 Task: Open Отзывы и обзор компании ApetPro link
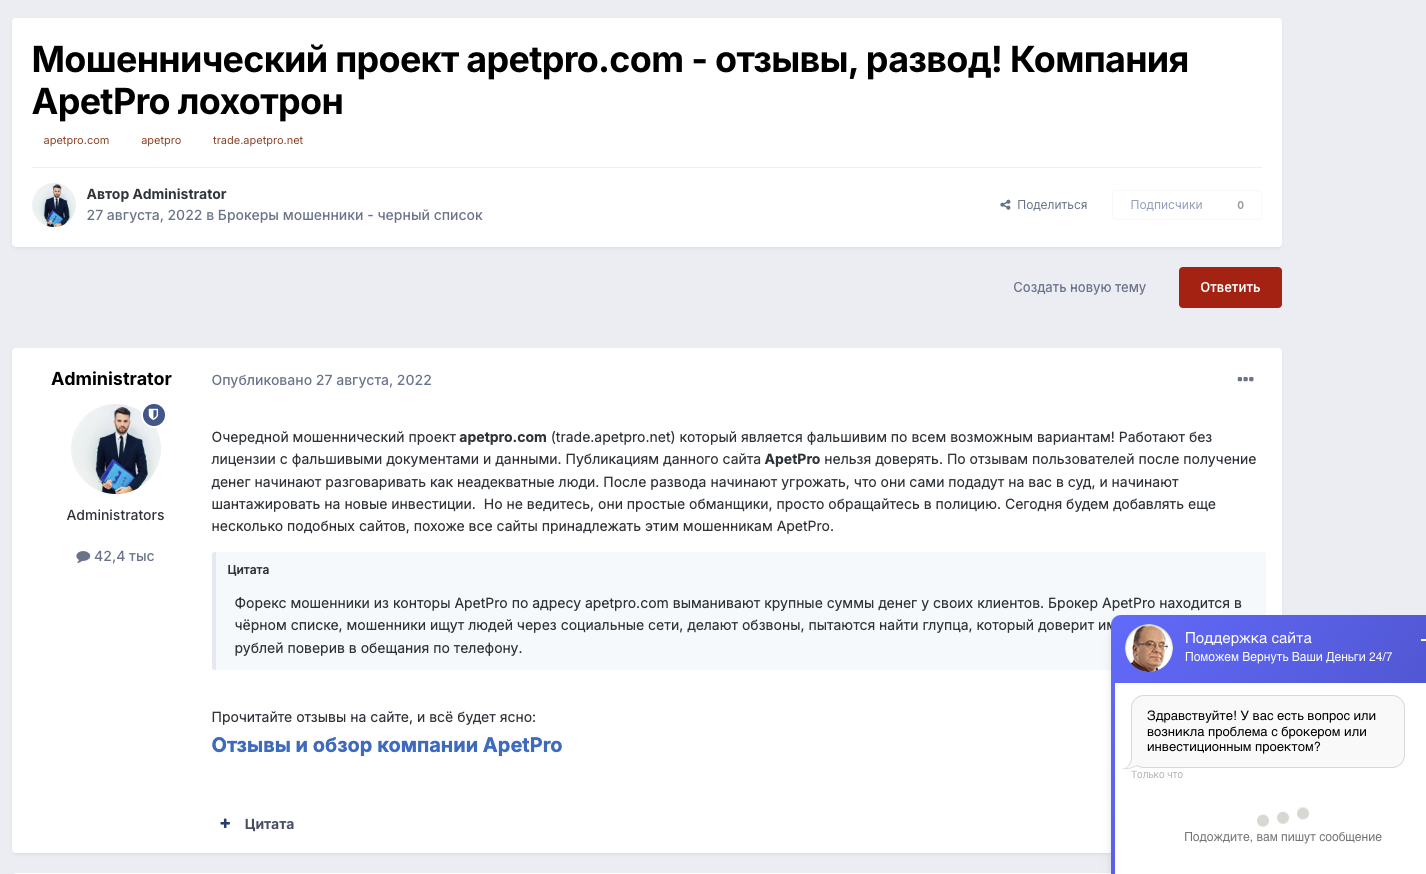click(x=386, y=745)
